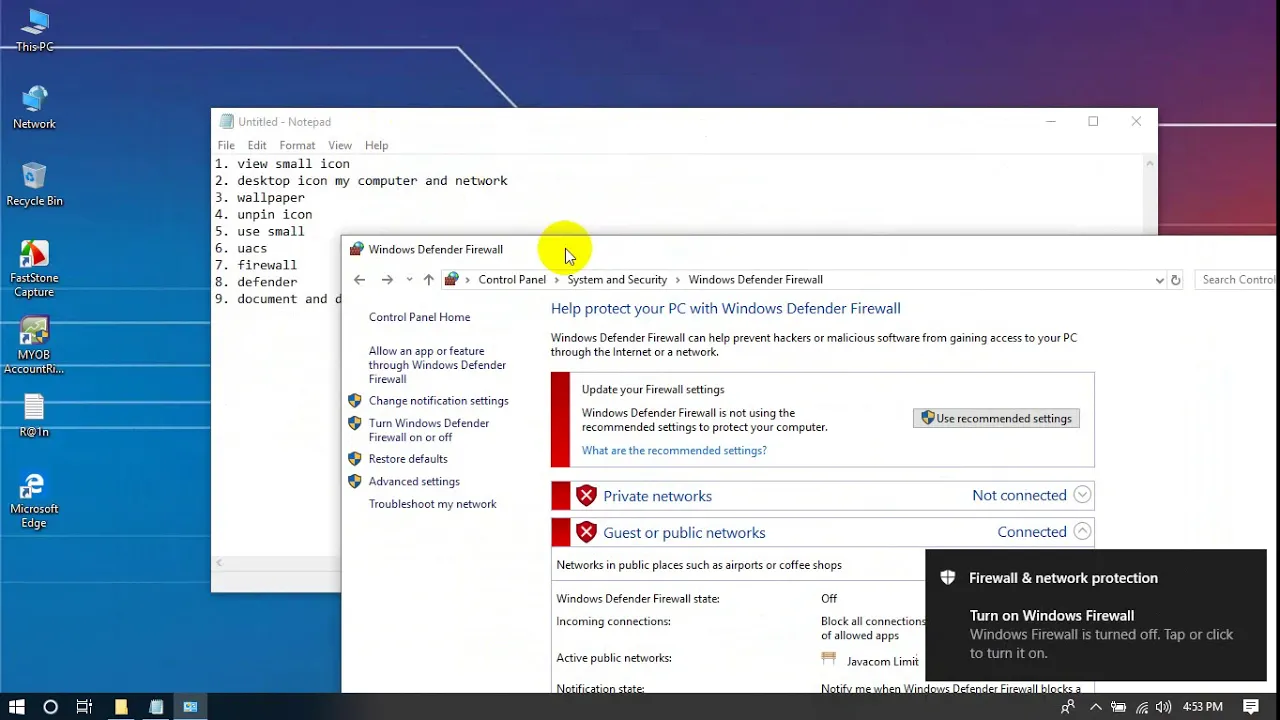The width and height of the screenshot is (1280, 720).
Task: Open Notepad Help menu
Action: (376, 146)
